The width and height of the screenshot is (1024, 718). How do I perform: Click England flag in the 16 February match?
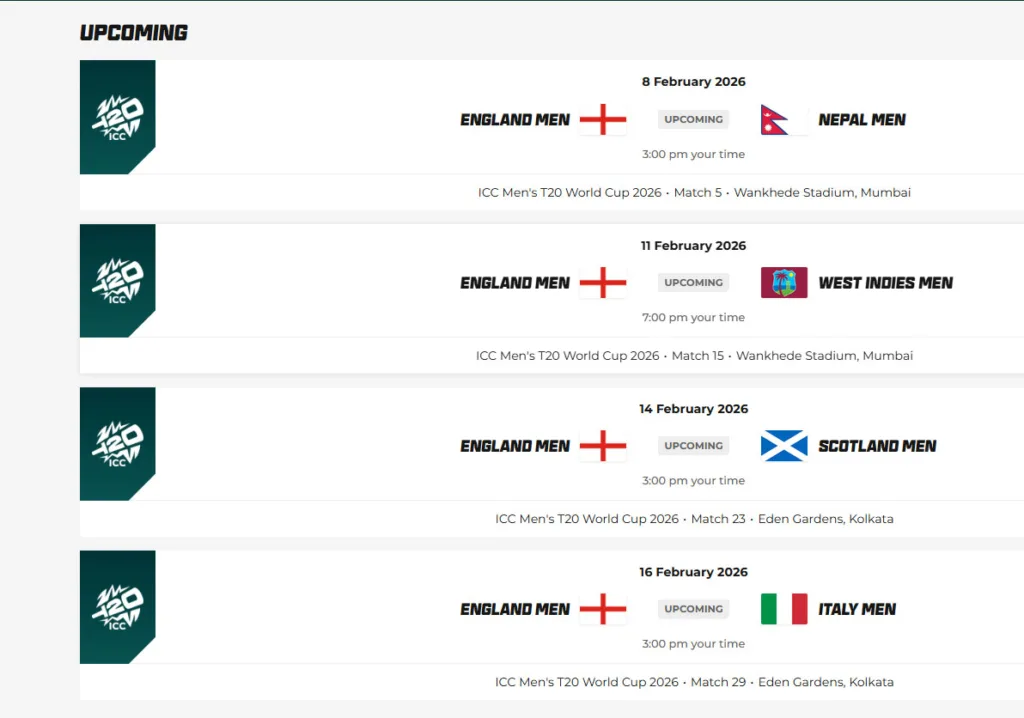603,609
